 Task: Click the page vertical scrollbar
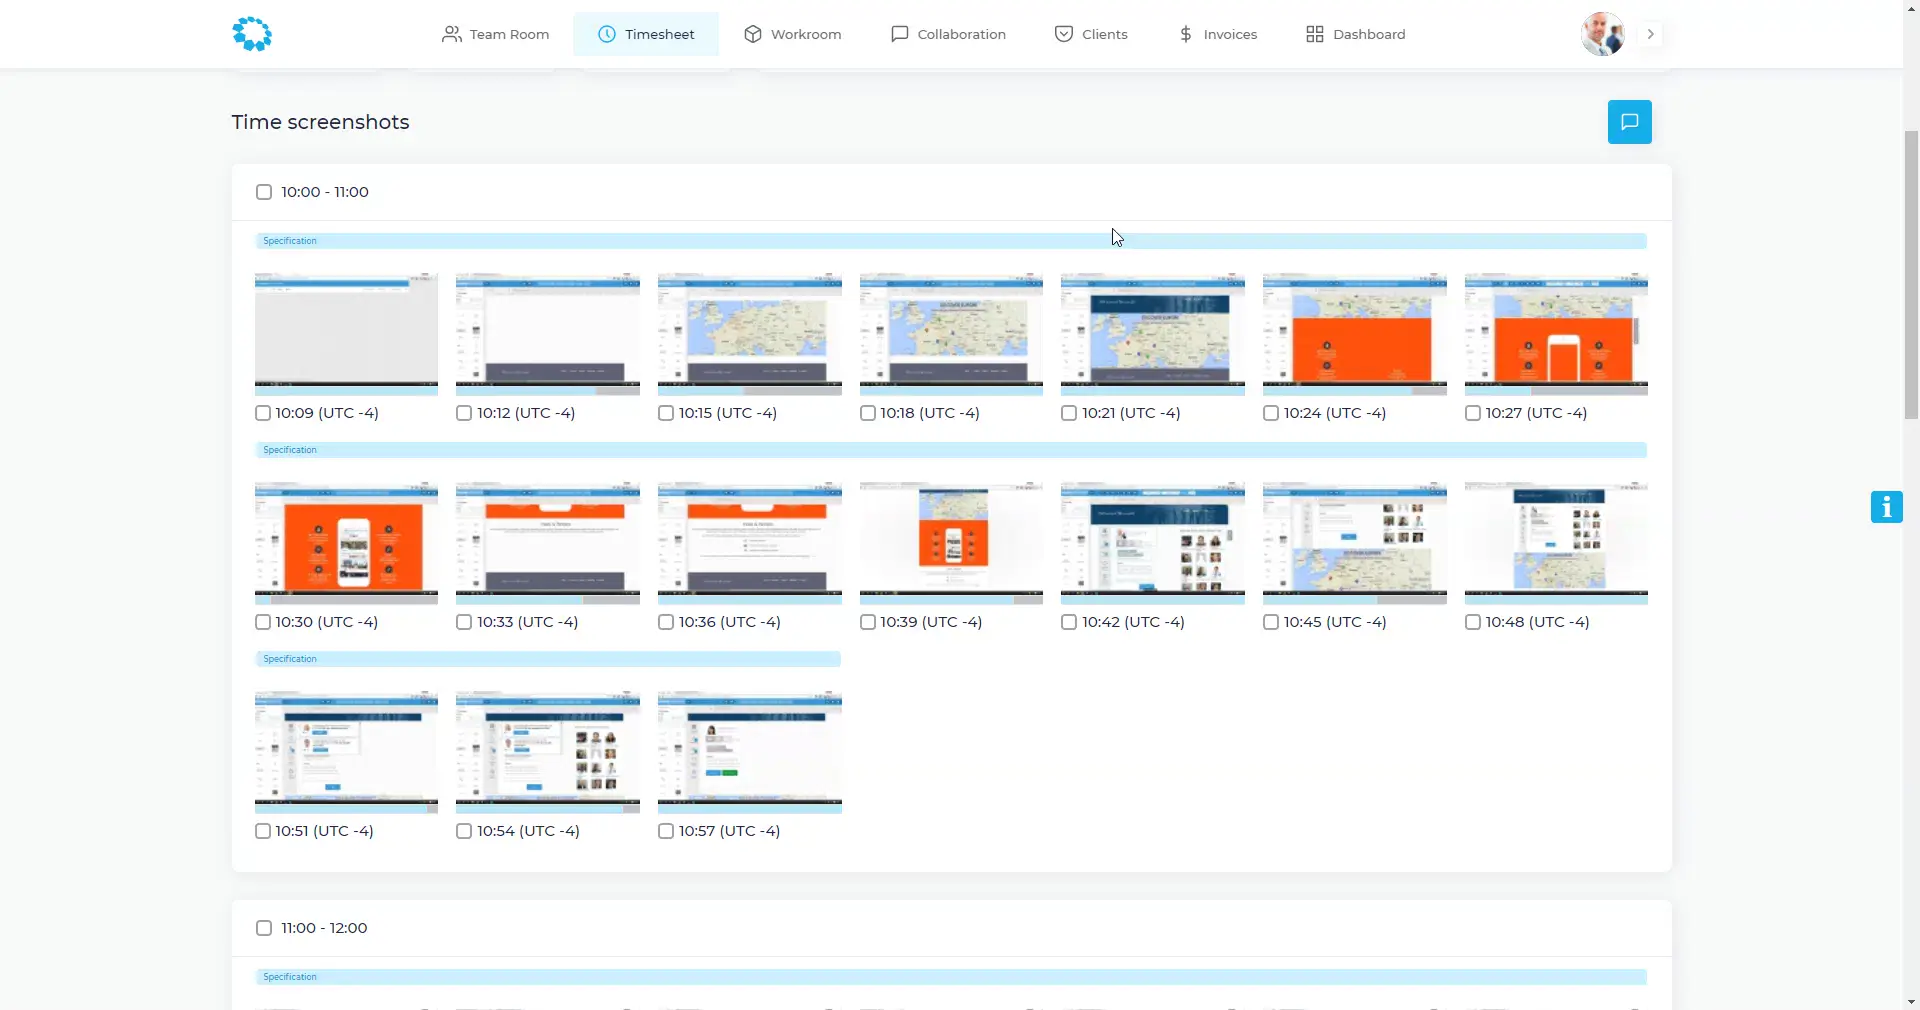pyautogui.click(x=1911, y=275)
